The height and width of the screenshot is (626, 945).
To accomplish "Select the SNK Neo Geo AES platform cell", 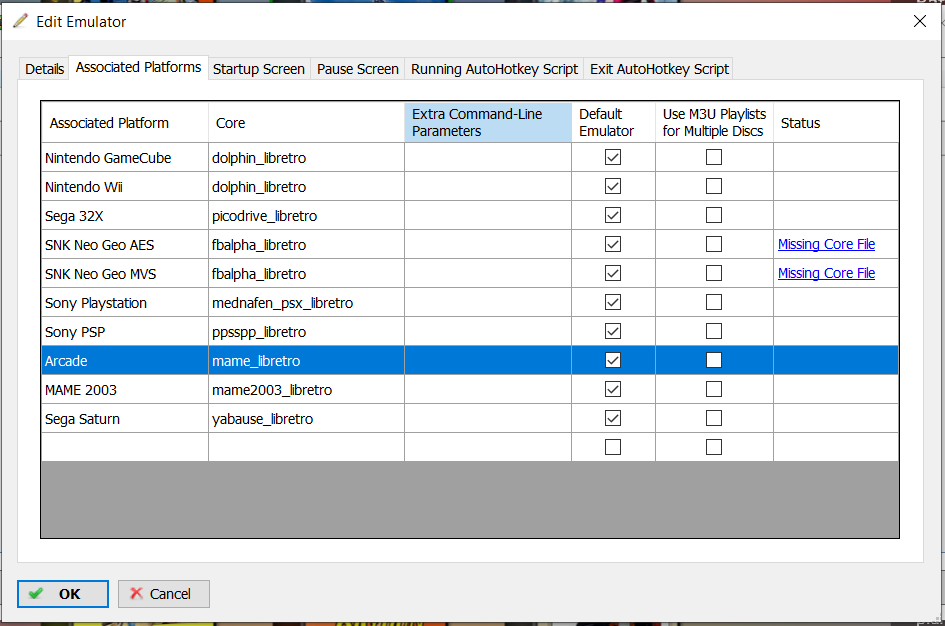I will click(125, 245).
